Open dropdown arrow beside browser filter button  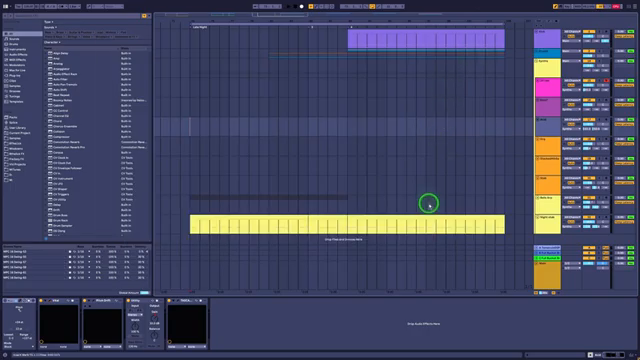tap(149, 16)
